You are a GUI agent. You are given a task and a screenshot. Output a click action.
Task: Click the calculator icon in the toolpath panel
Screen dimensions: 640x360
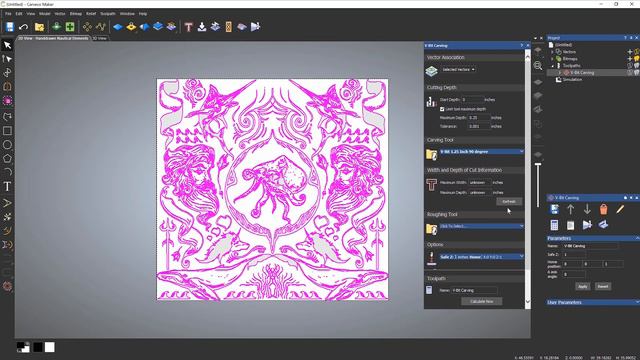pyautogui.click(x=554, y=225)
